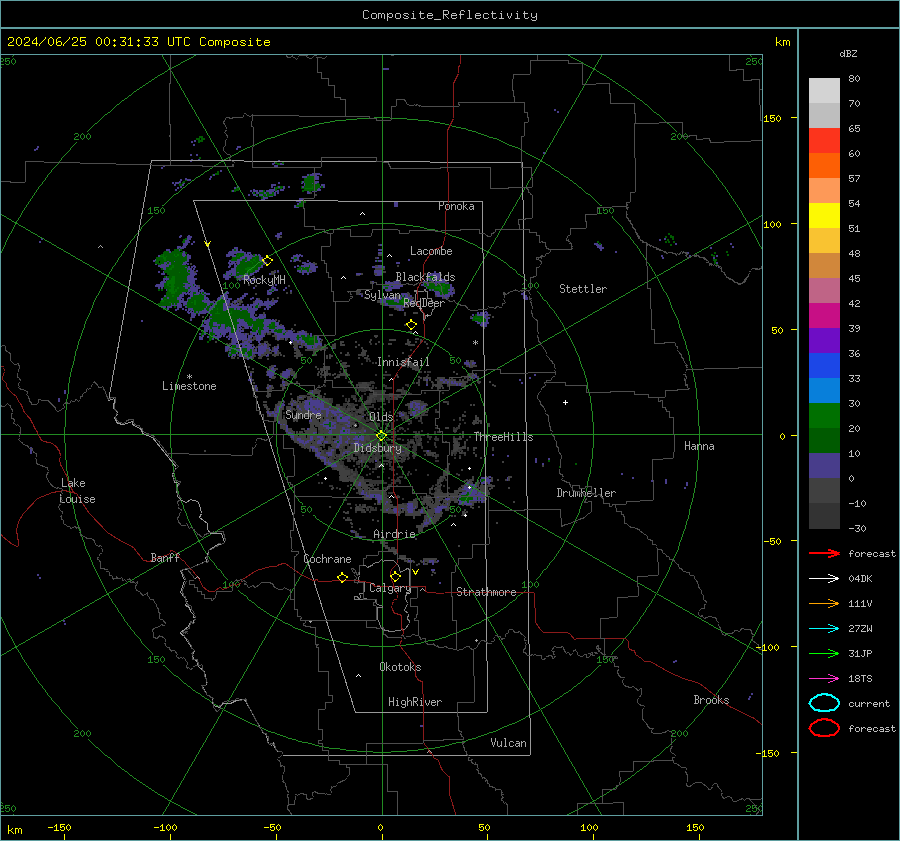The width and height of the screenshot is (900, 841).
Task: Click the orange 111V arrow in legend
Action: [x=824, y=603]
